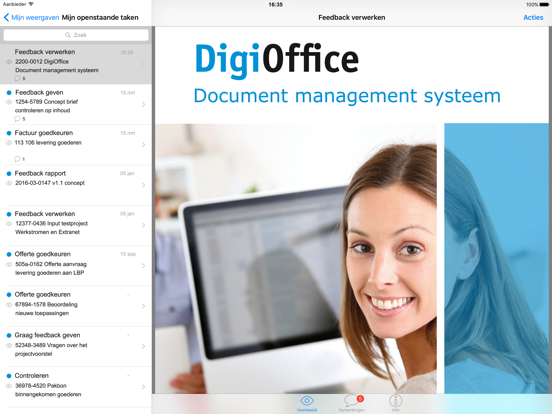The width and height of the screenshot is (552, 414).
Task: Select the Controleren task
Action: click(x=76, y=387)
